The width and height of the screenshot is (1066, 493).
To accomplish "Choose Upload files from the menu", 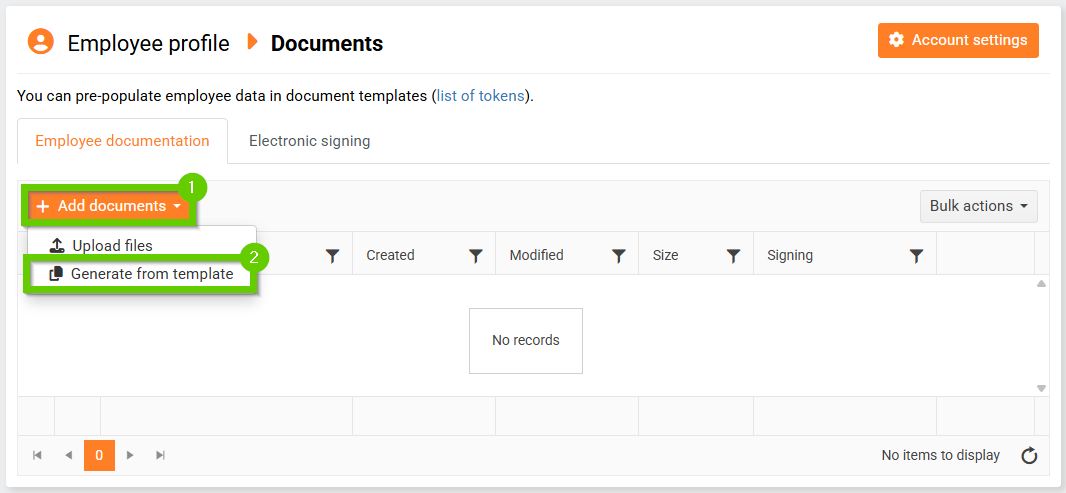I will pos(112,245).
